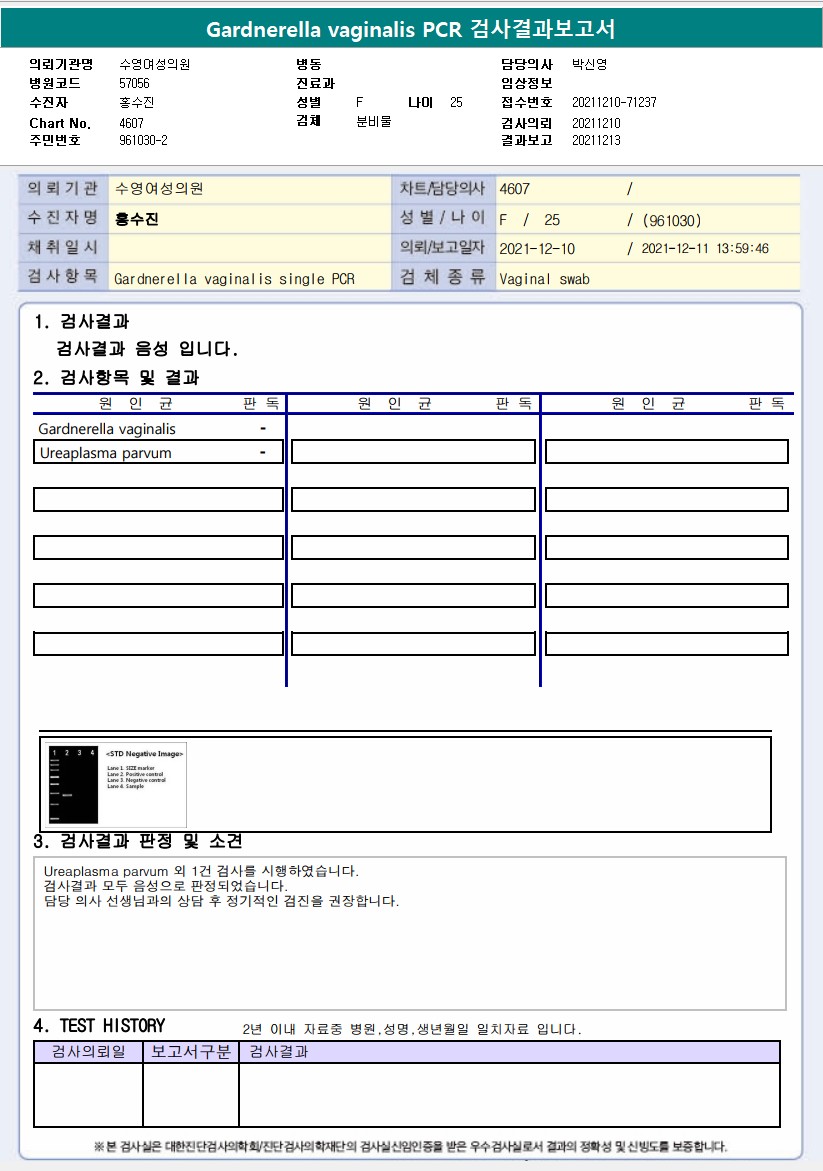Image resolution: width=823 pixels, height=1171 pixels.
Task: Click the empty 채취일시 field
Action: [x=249, y=248]
